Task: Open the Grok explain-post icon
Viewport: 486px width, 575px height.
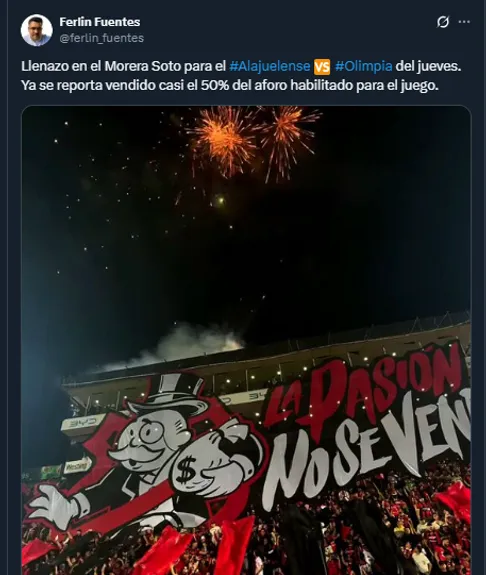Action: coord(443,22)
